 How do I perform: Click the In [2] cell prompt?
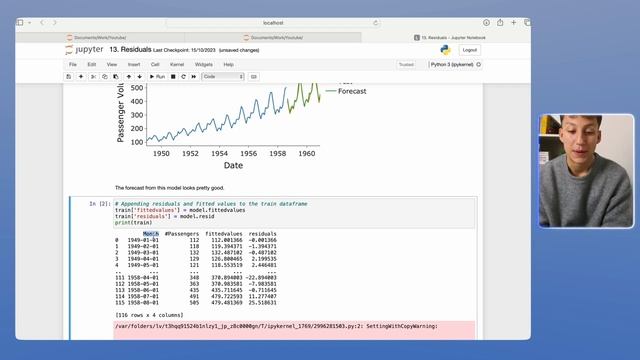100,204
